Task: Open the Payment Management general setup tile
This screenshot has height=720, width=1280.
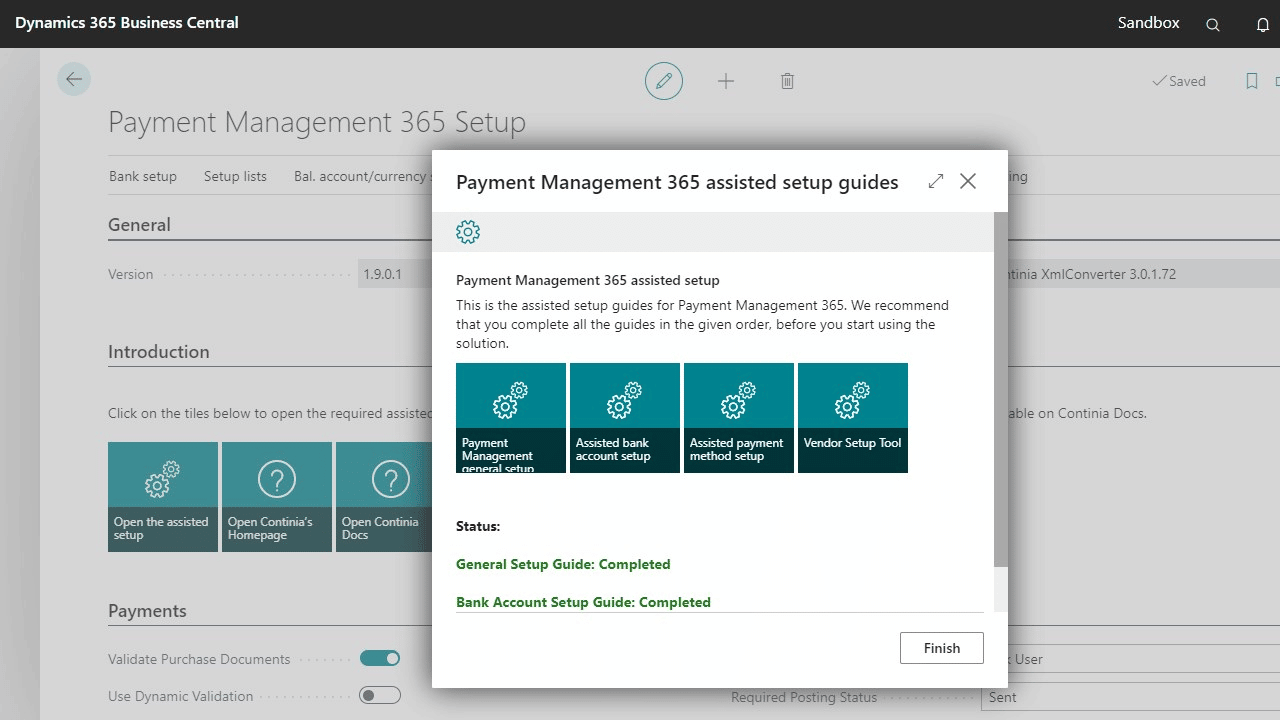Action: (510, 416)
